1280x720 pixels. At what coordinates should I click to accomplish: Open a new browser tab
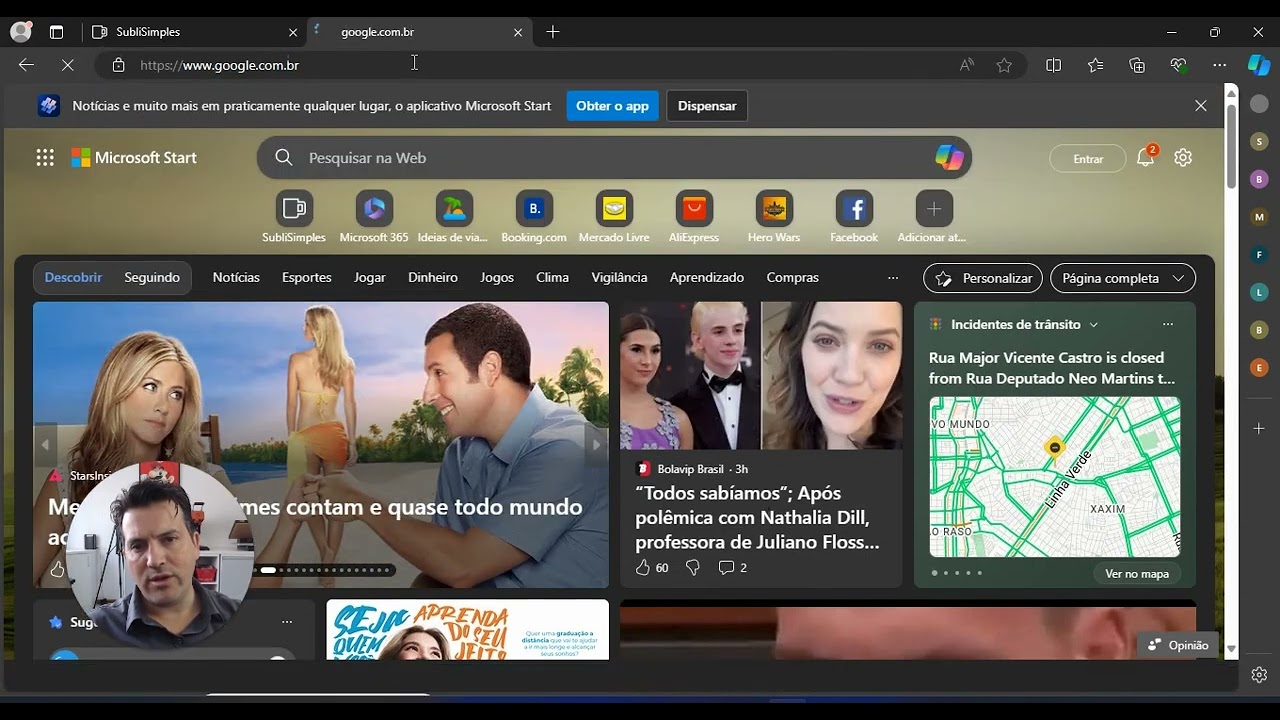pos(553,32)
